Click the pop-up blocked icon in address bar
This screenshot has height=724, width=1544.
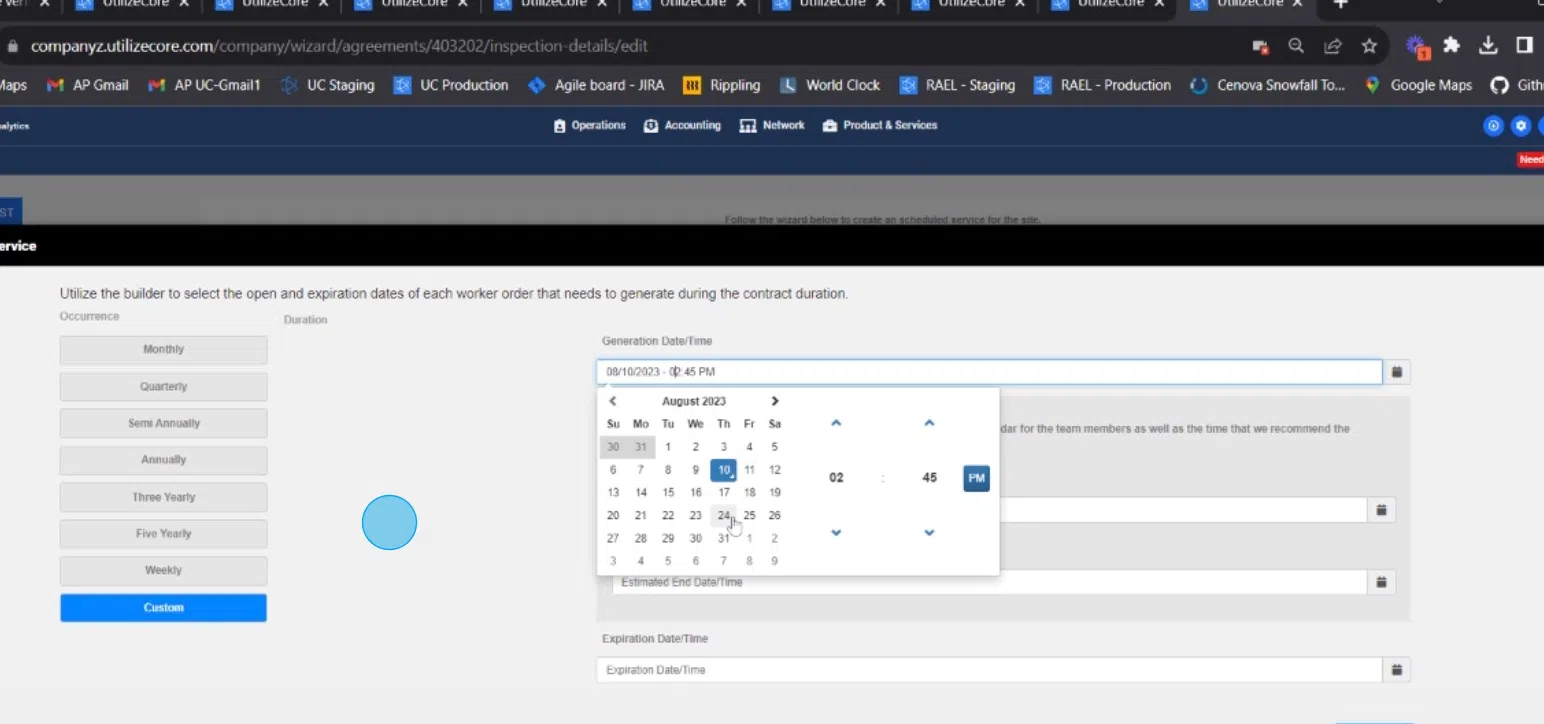pos(1260,46)
